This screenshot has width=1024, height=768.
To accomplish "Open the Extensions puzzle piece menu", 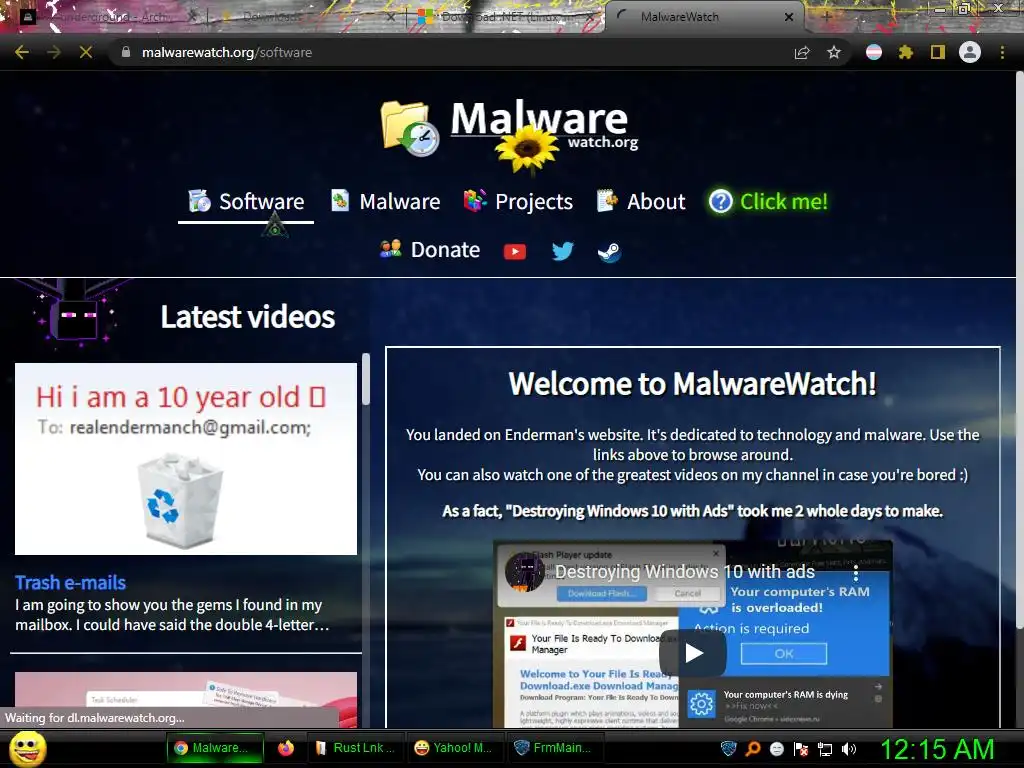I will pos(906,52).
